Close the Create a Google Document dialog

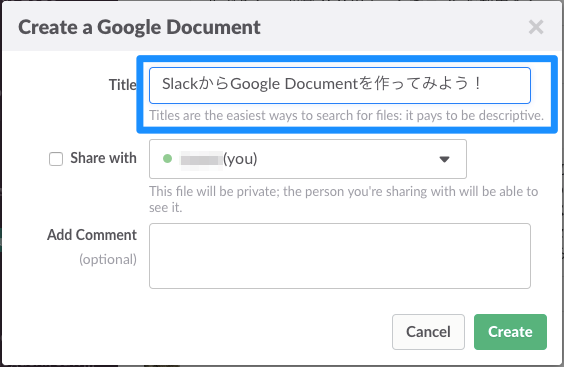click(536, 27)
